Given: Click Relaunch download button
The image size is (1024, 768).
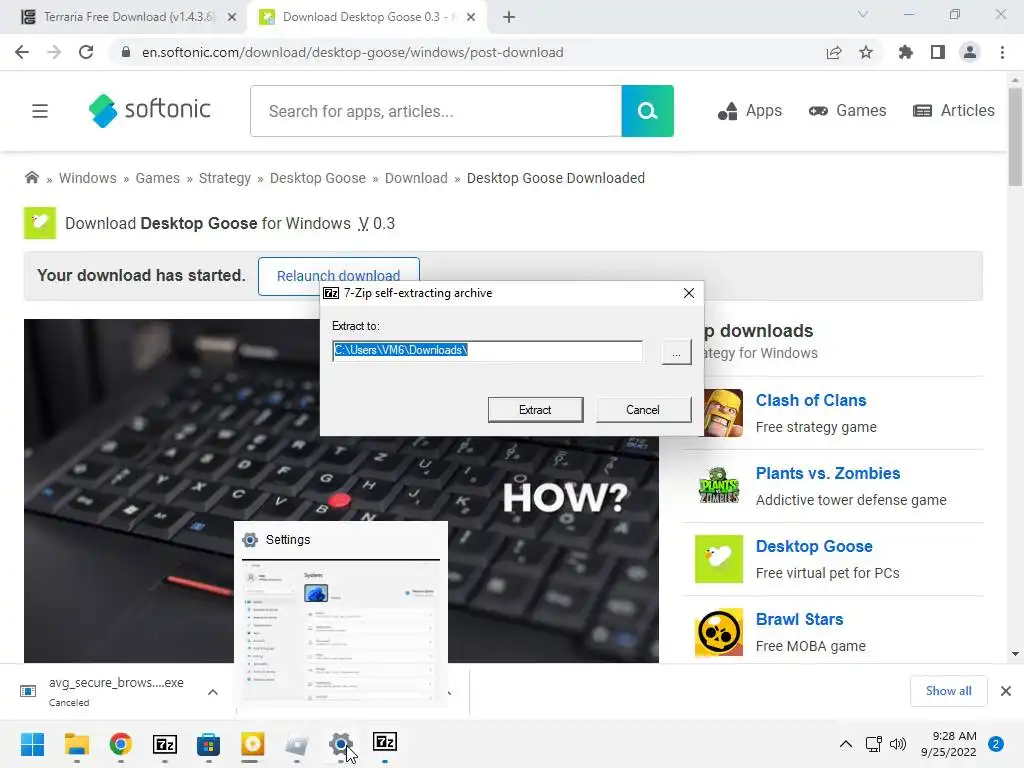Looking at the screenshot, I should click(338, 276).
